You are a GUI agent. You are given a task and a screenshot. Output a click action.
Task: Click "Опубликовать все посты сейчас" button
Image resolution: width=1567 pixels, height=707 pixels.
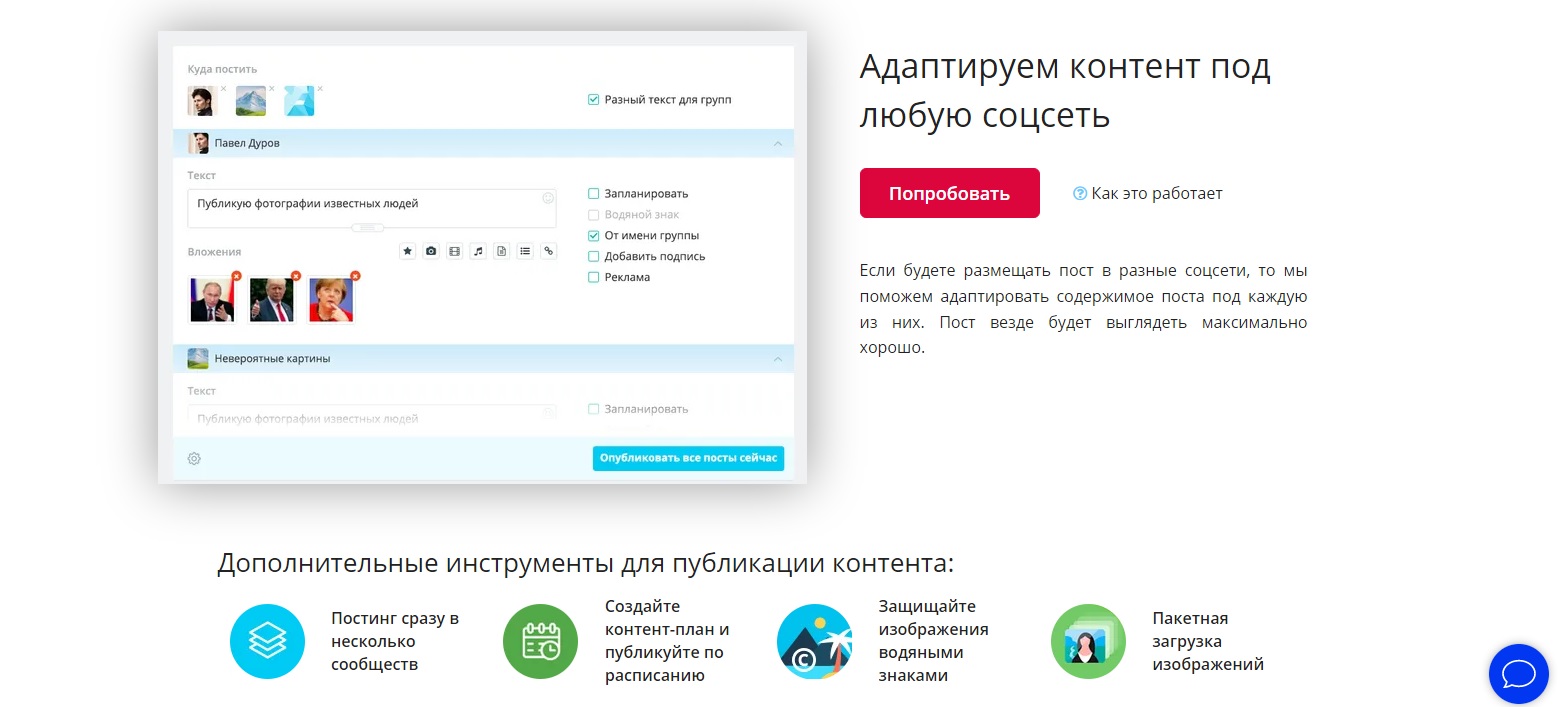pos(688,458)
